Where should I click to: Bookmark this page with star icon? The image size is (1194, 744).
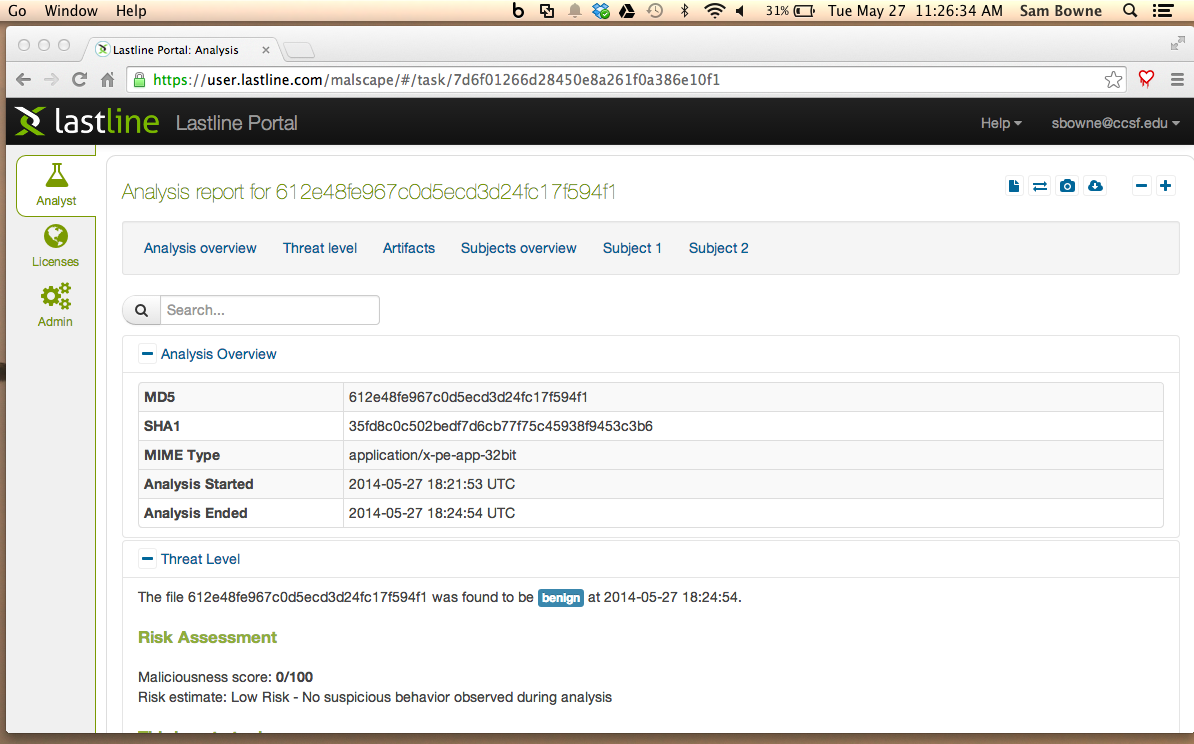(x=1113, y=79)
